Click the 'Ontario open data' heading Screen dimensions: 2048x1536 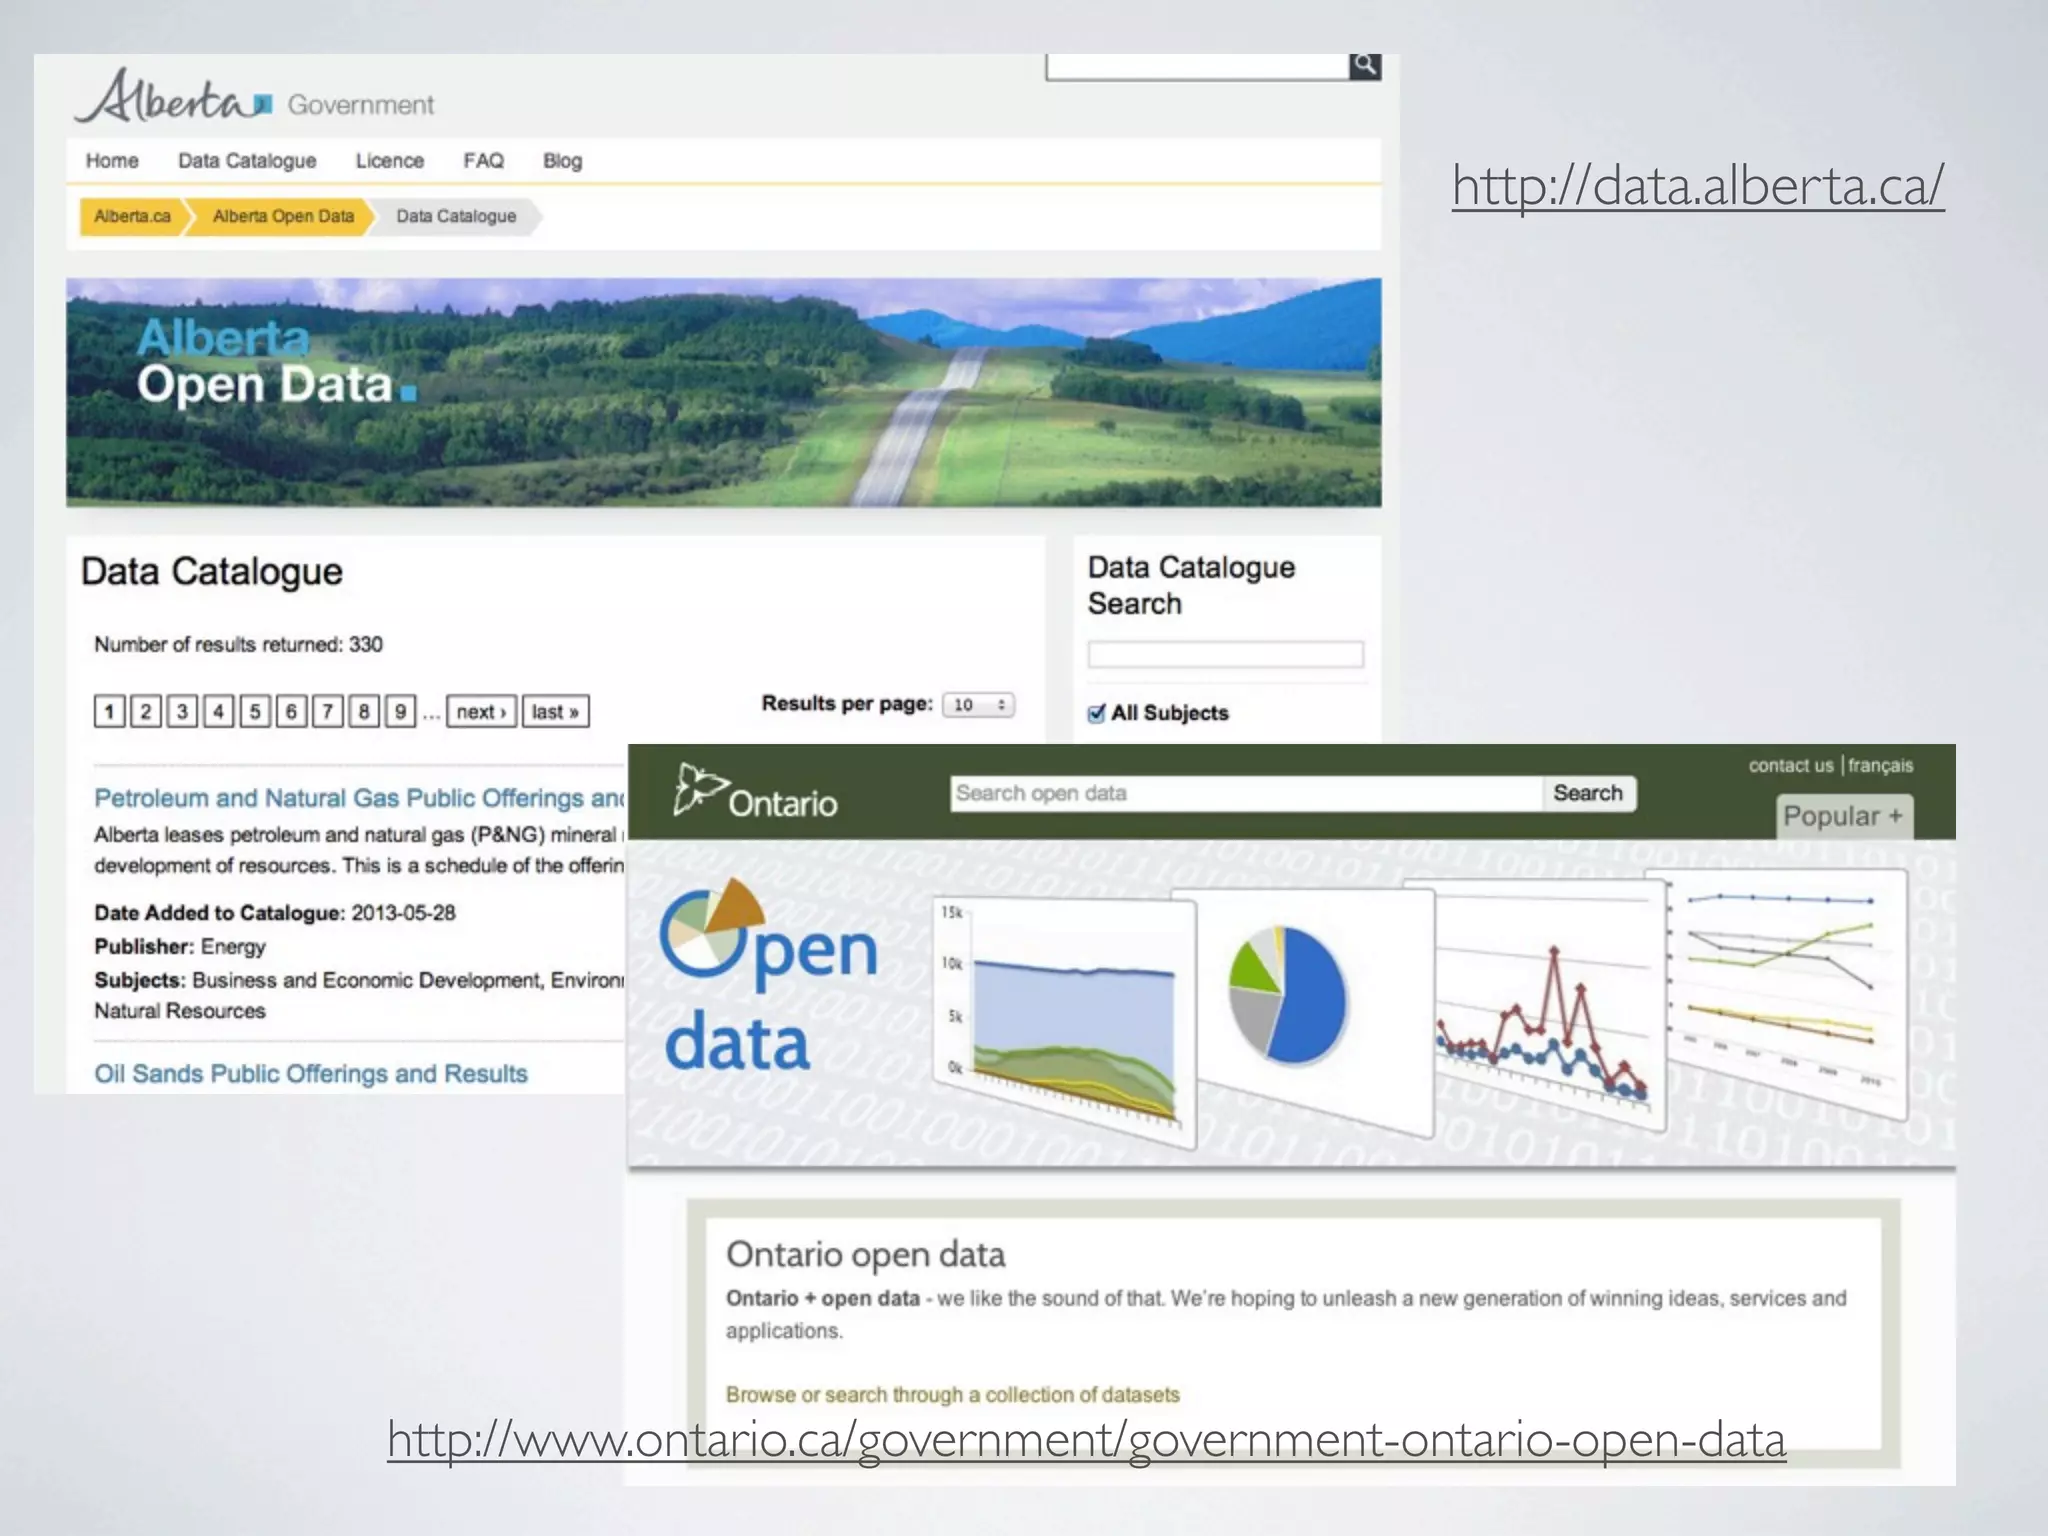click(866, 1255)
